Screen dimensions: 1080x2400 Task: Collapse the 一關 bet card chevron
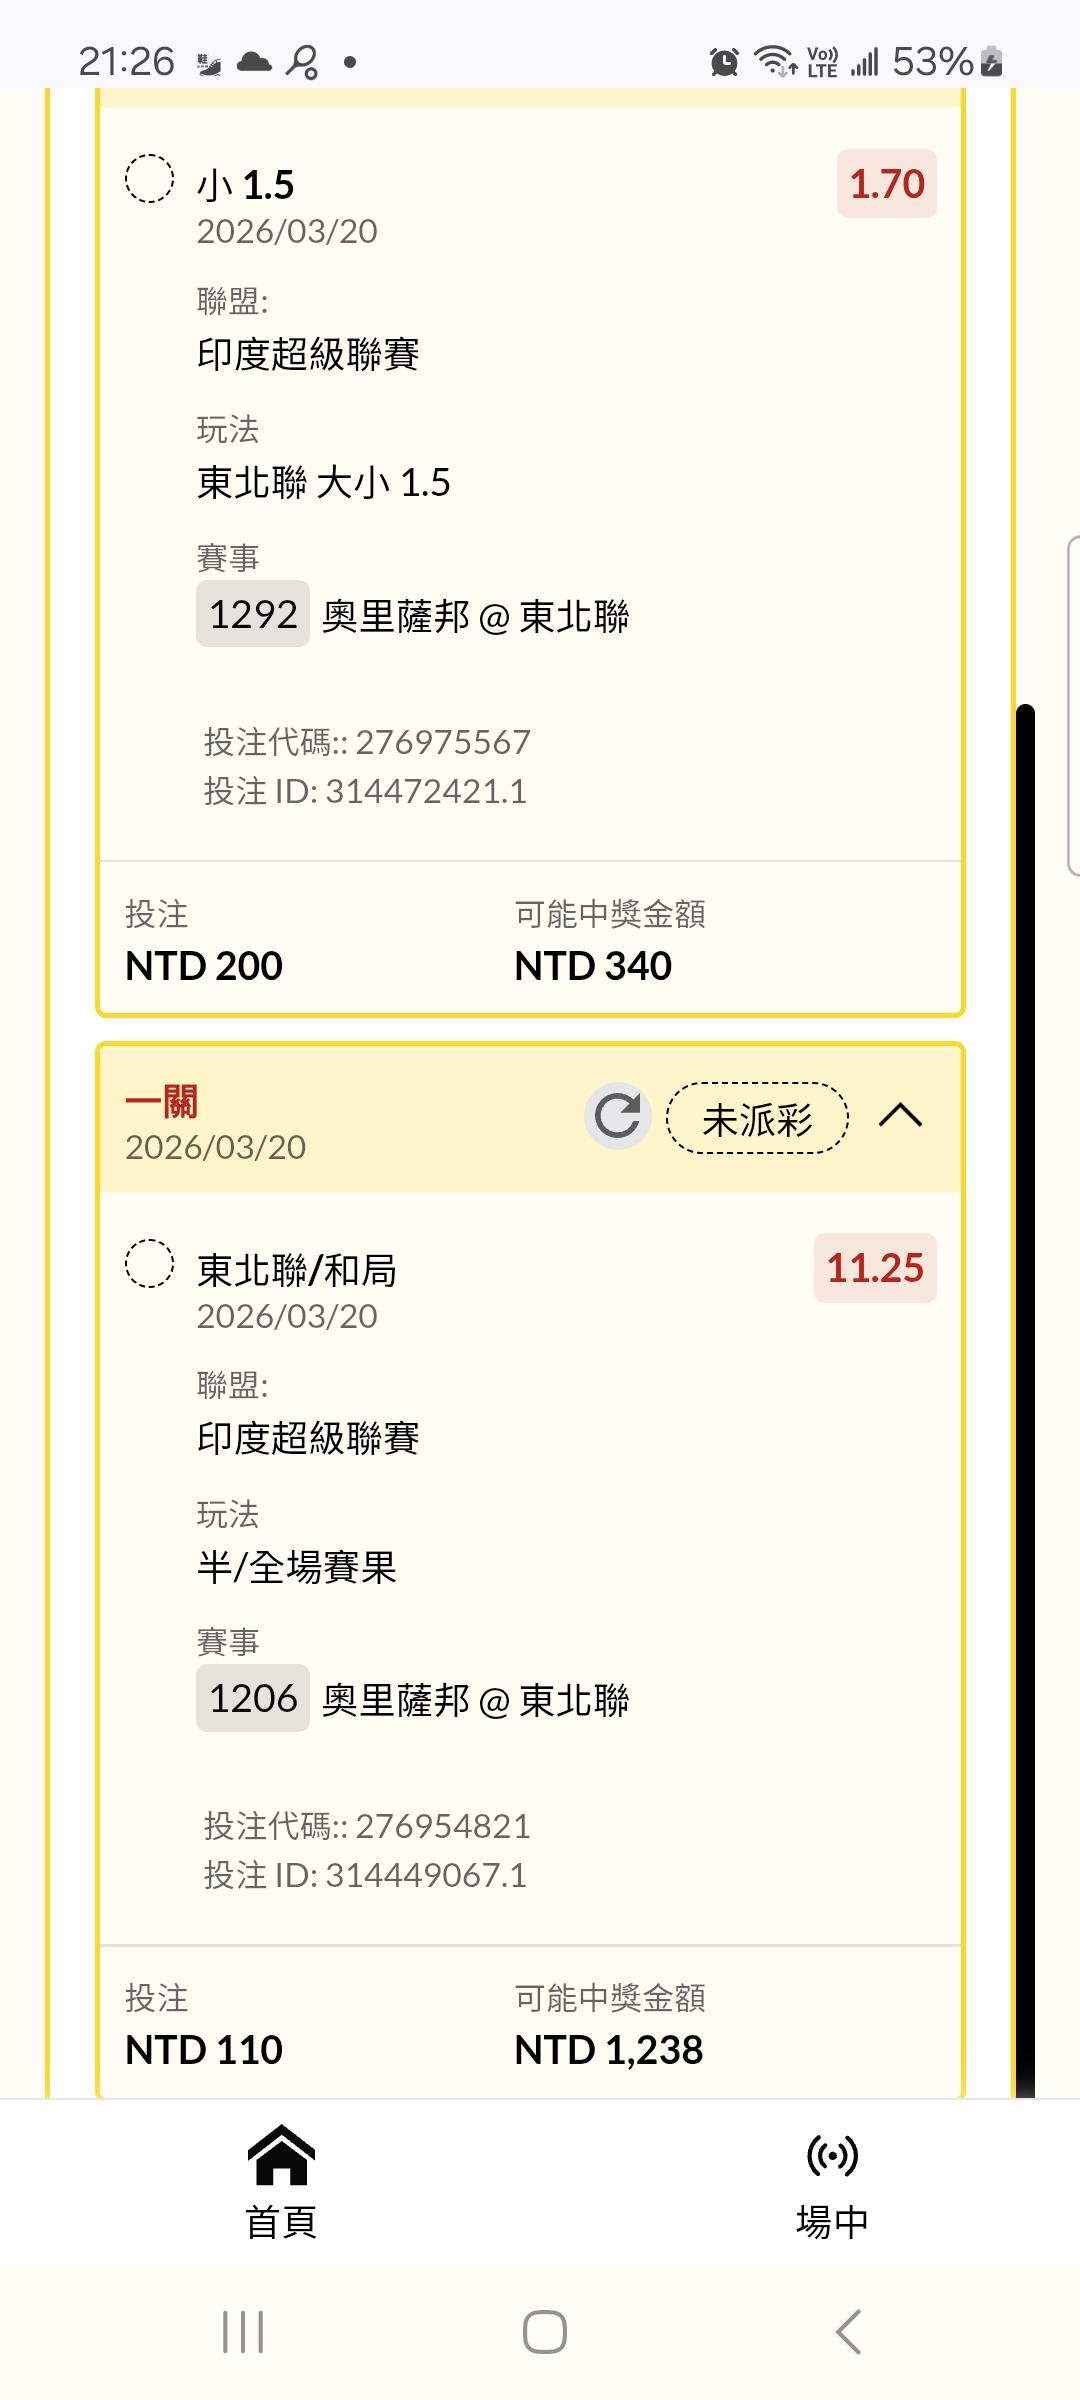tap(900, 1116)
